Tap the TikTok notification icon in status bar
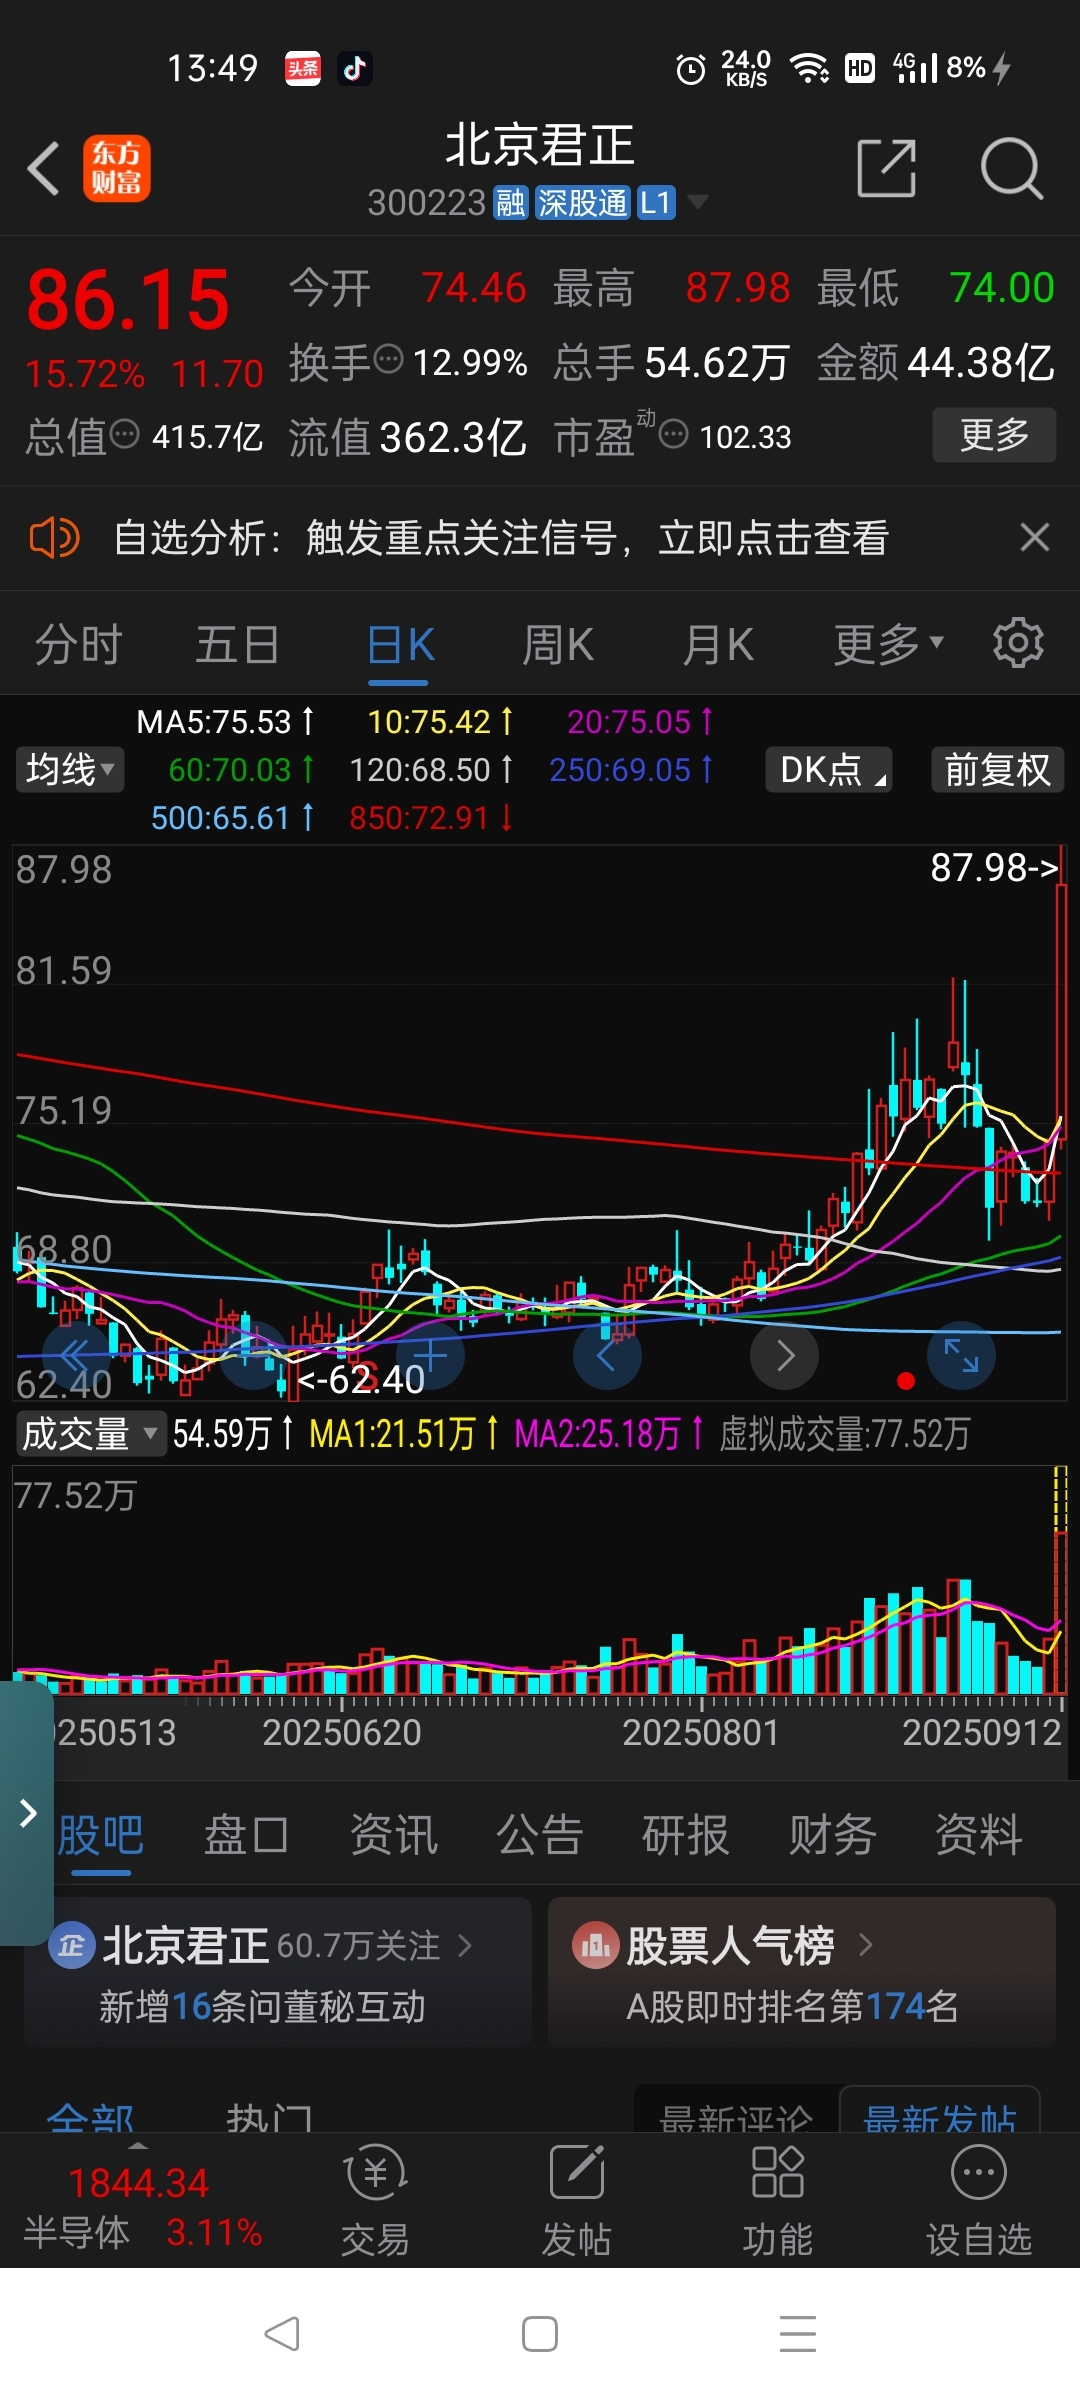The height and width of the screenshot is (2400, 1080). pyautogui.click(x=355, y=68)
